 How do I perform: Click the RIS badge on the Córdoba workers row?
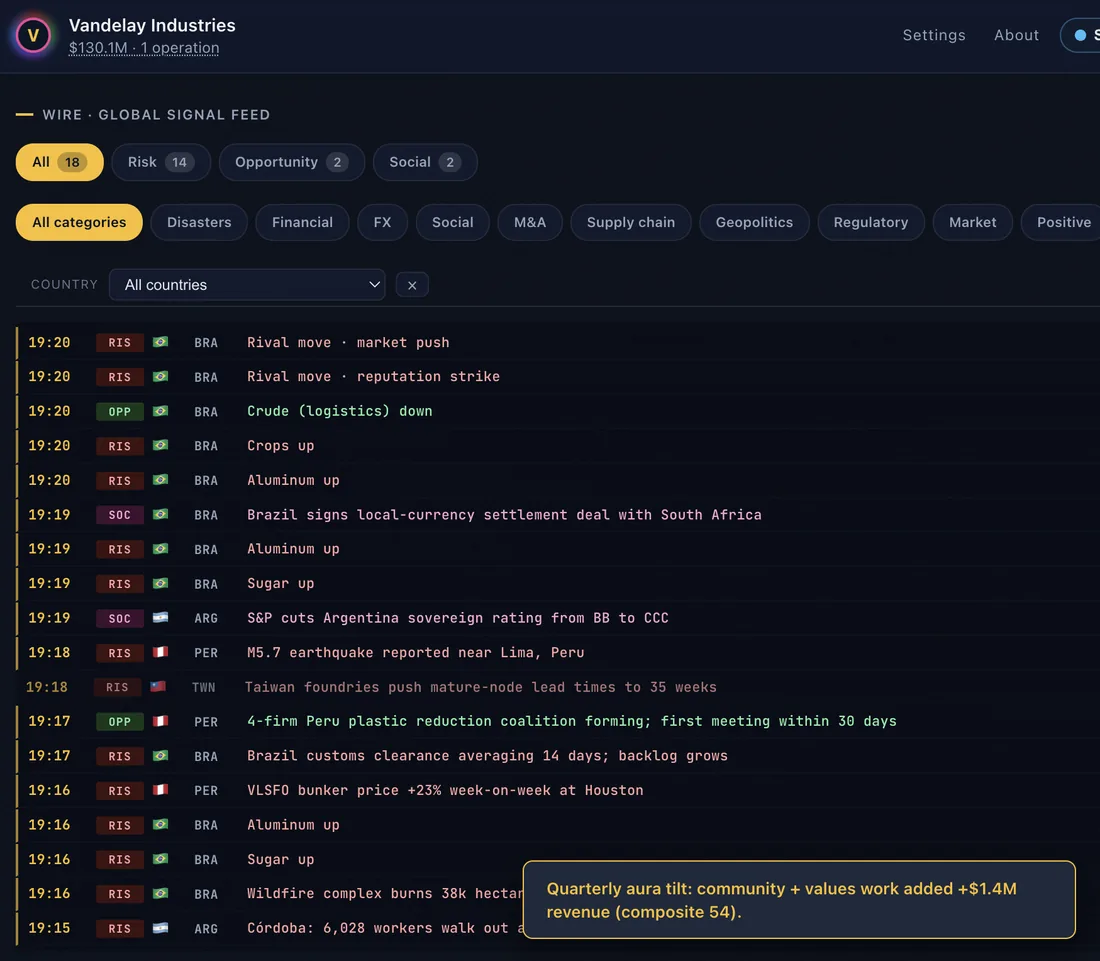coord(119,928)
